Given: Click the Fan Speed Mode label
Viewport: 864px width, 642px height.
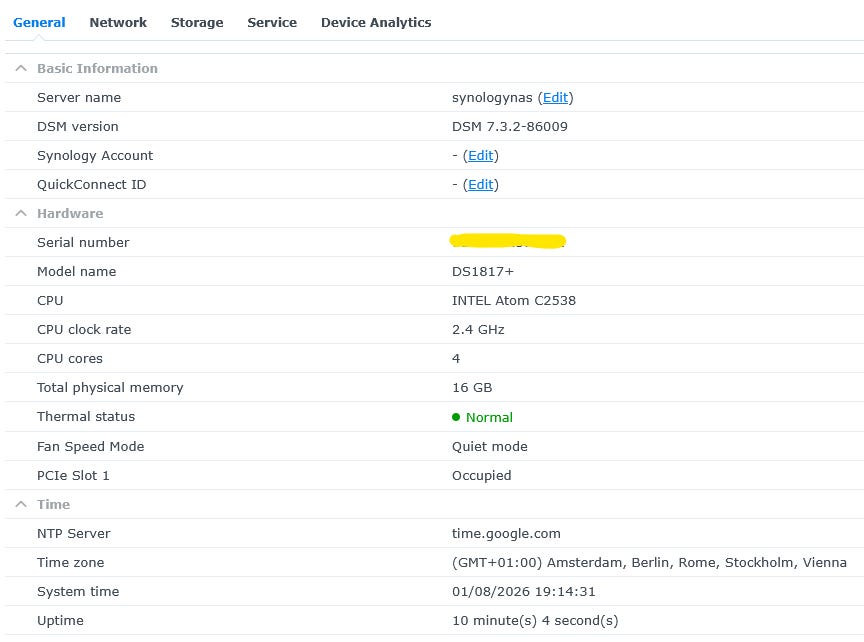Looking at the screenshot, I should click(90, 446).
